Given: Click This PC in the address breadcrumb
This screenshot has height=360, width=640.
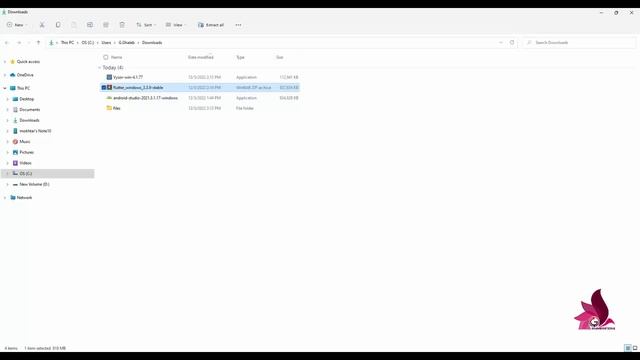Looking at the screenshot, I should coord(67,42).
